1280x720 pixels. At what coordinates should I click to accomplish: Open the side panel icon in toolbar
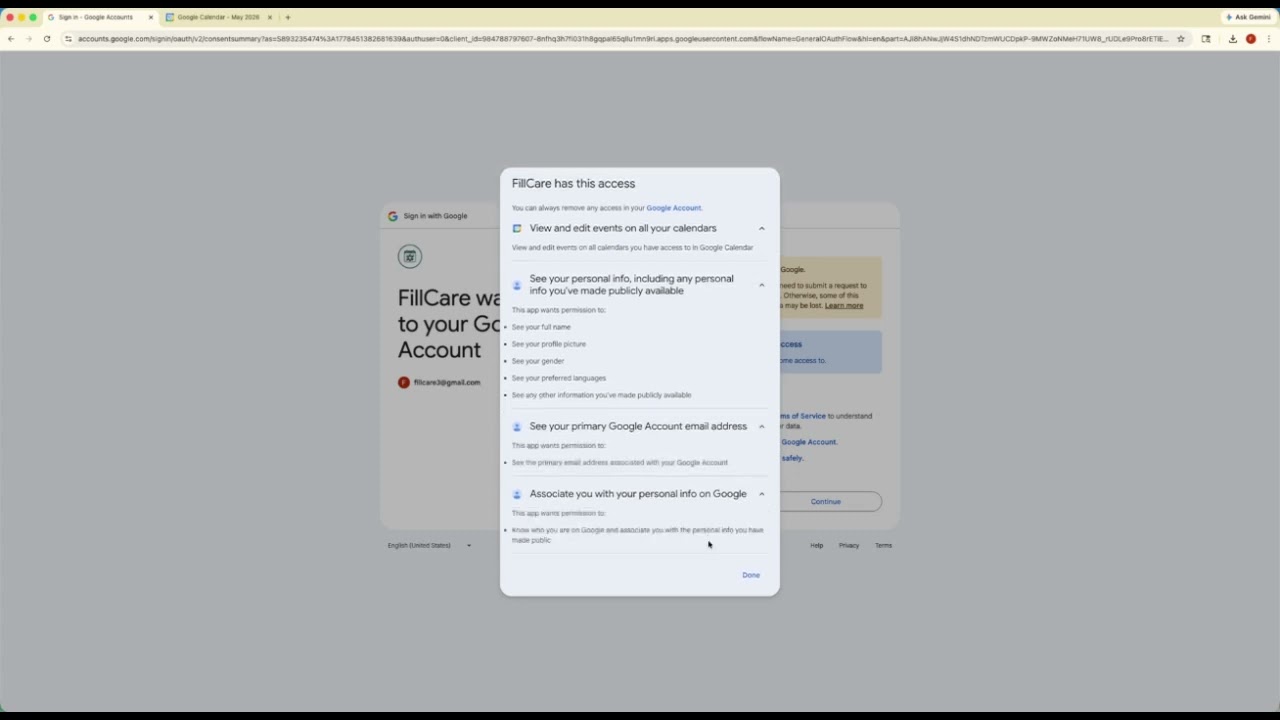coord(1206,39)
